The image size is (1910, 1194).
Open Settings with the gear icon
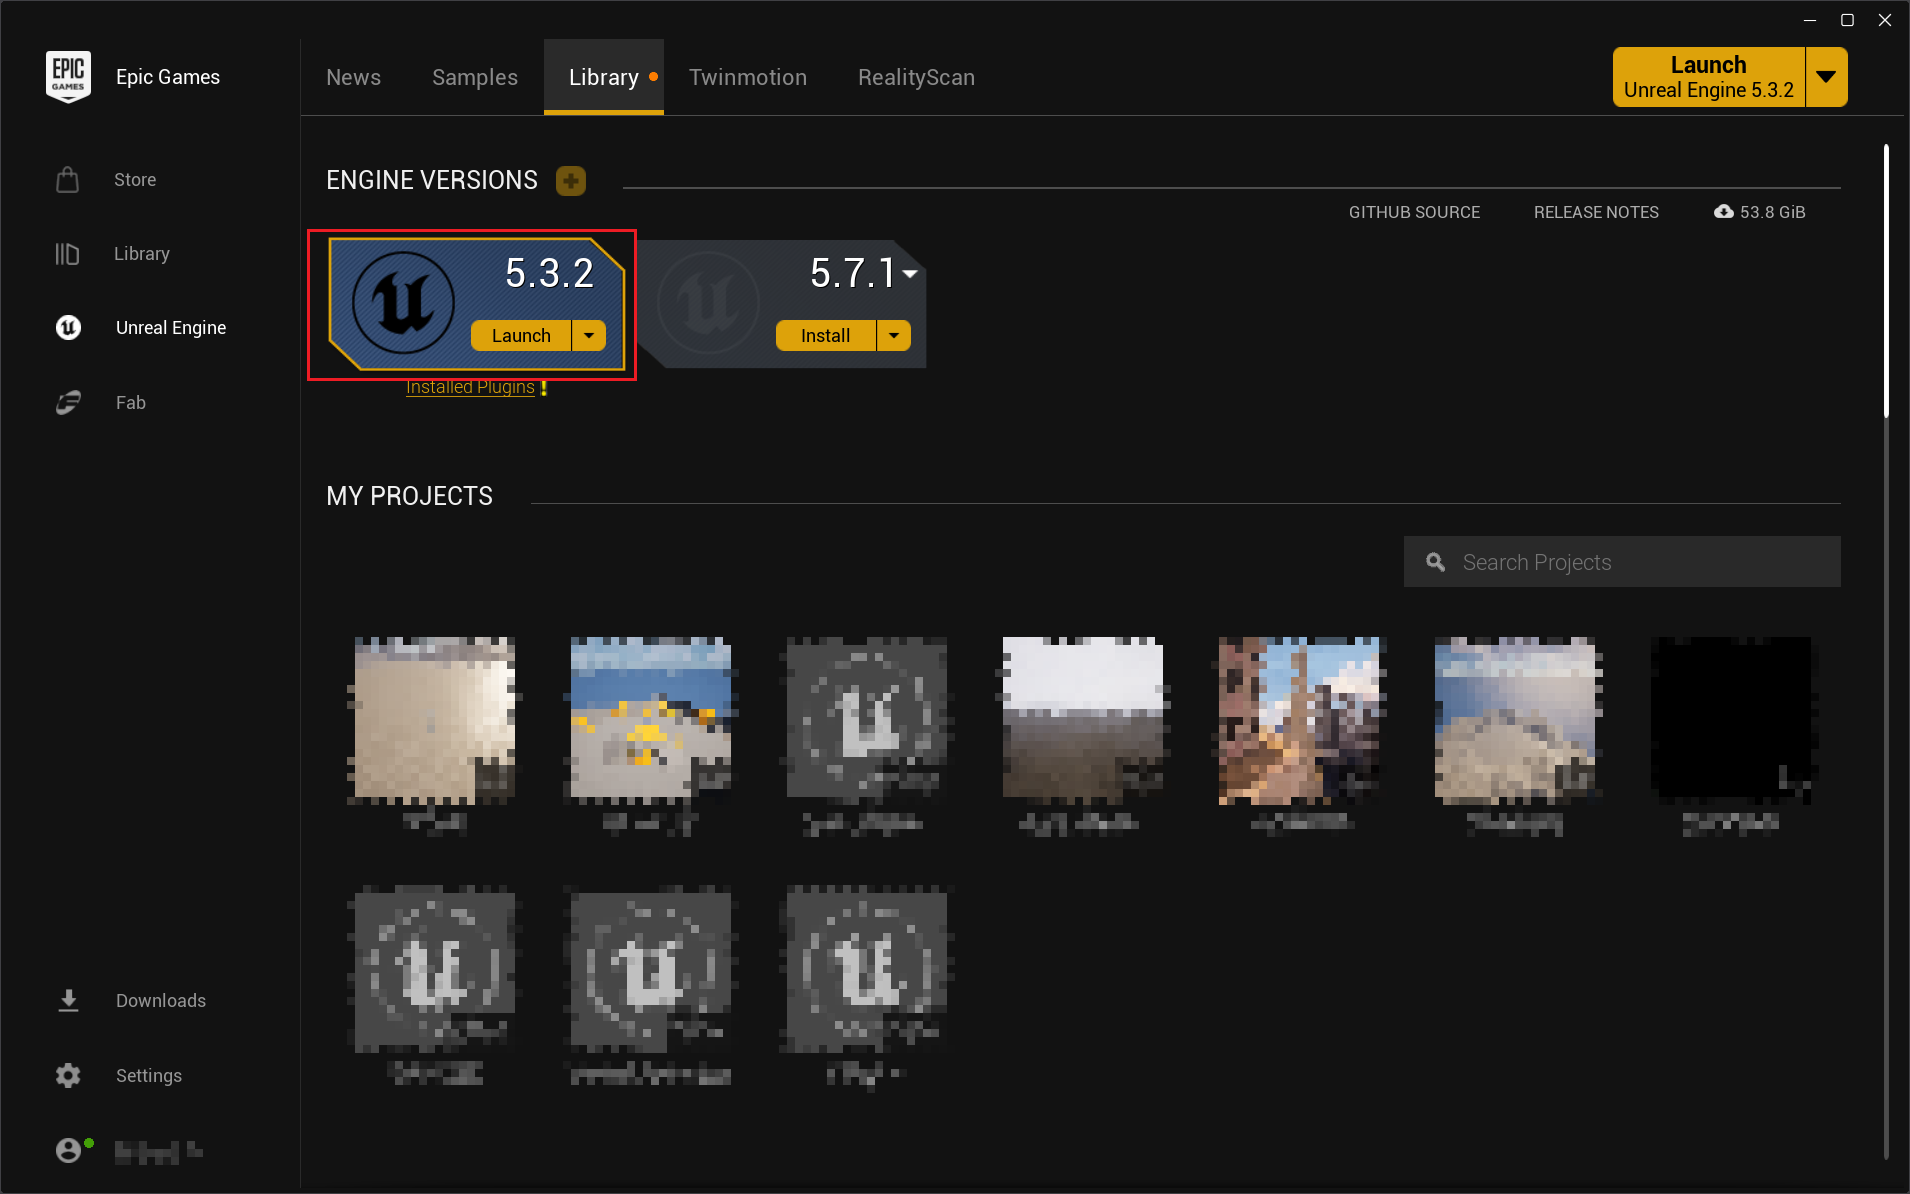coord(68,1076)
